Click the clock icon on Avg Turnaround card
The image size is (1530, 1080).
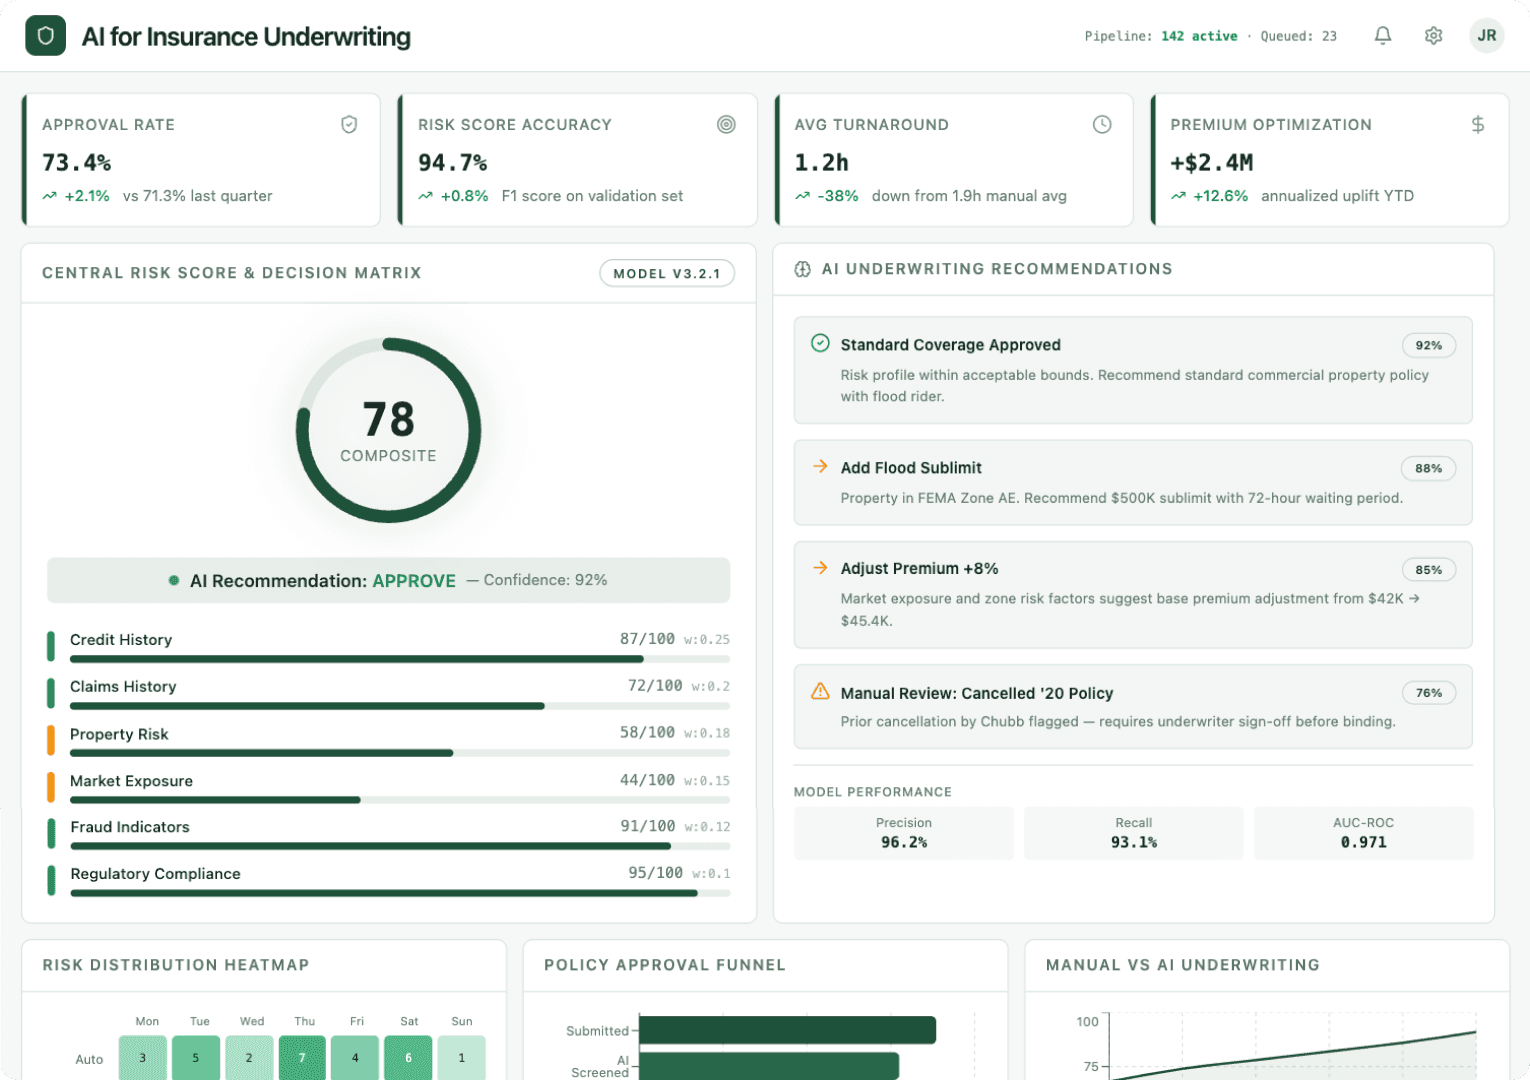pyautogui.click(x=1102, y=124)
